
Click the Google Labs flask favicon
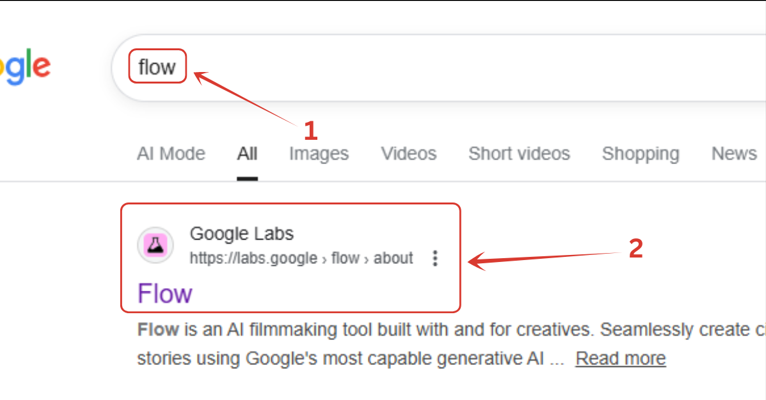[154, 245]
